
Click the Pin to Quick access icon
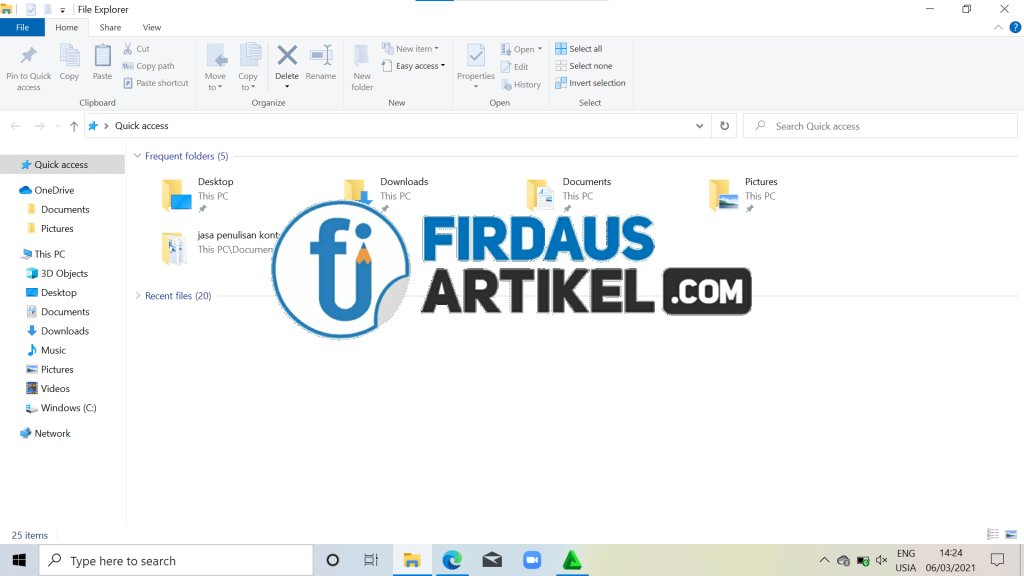click(x=29, y=56)
